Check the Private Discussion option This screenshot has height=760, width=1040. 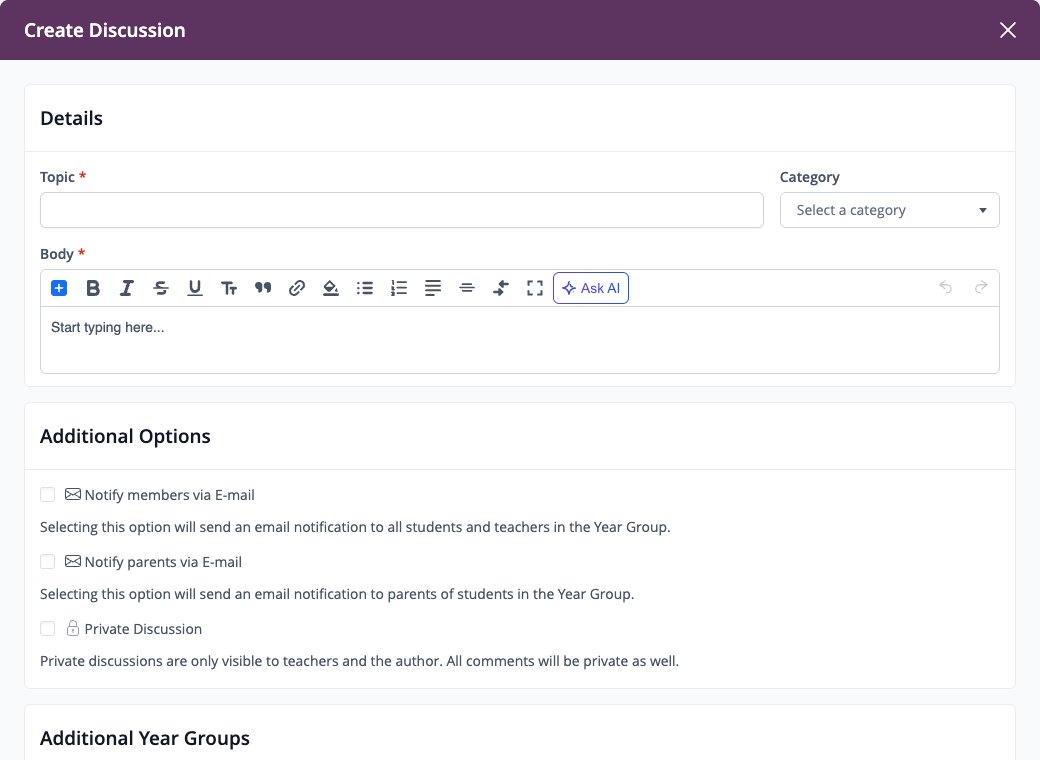pos(47,629)
